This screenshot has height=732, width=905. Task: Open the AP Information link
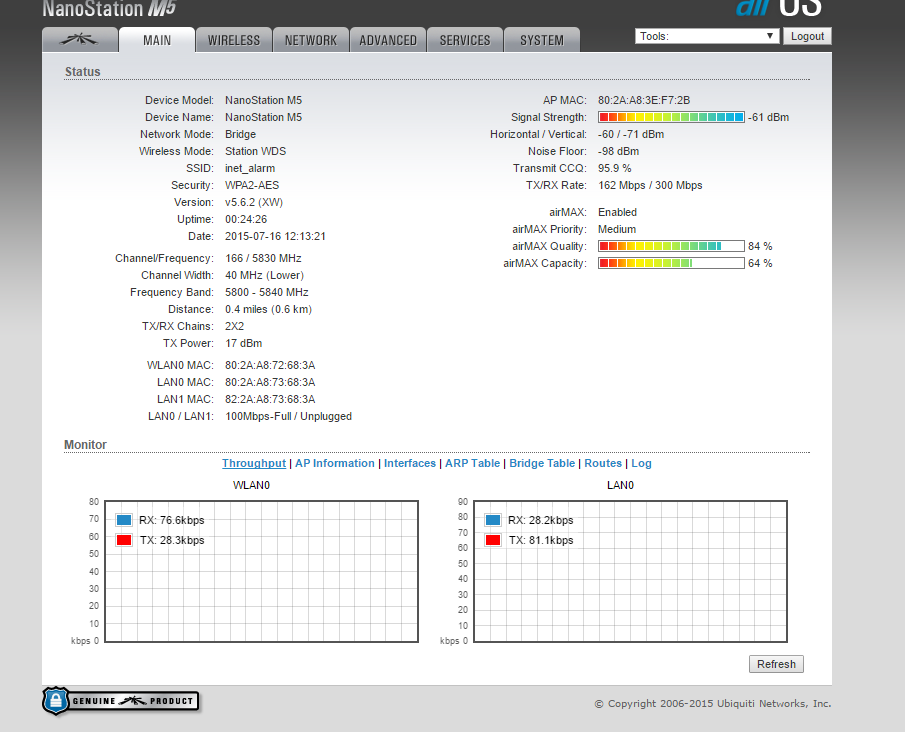(x=335, y=463)
